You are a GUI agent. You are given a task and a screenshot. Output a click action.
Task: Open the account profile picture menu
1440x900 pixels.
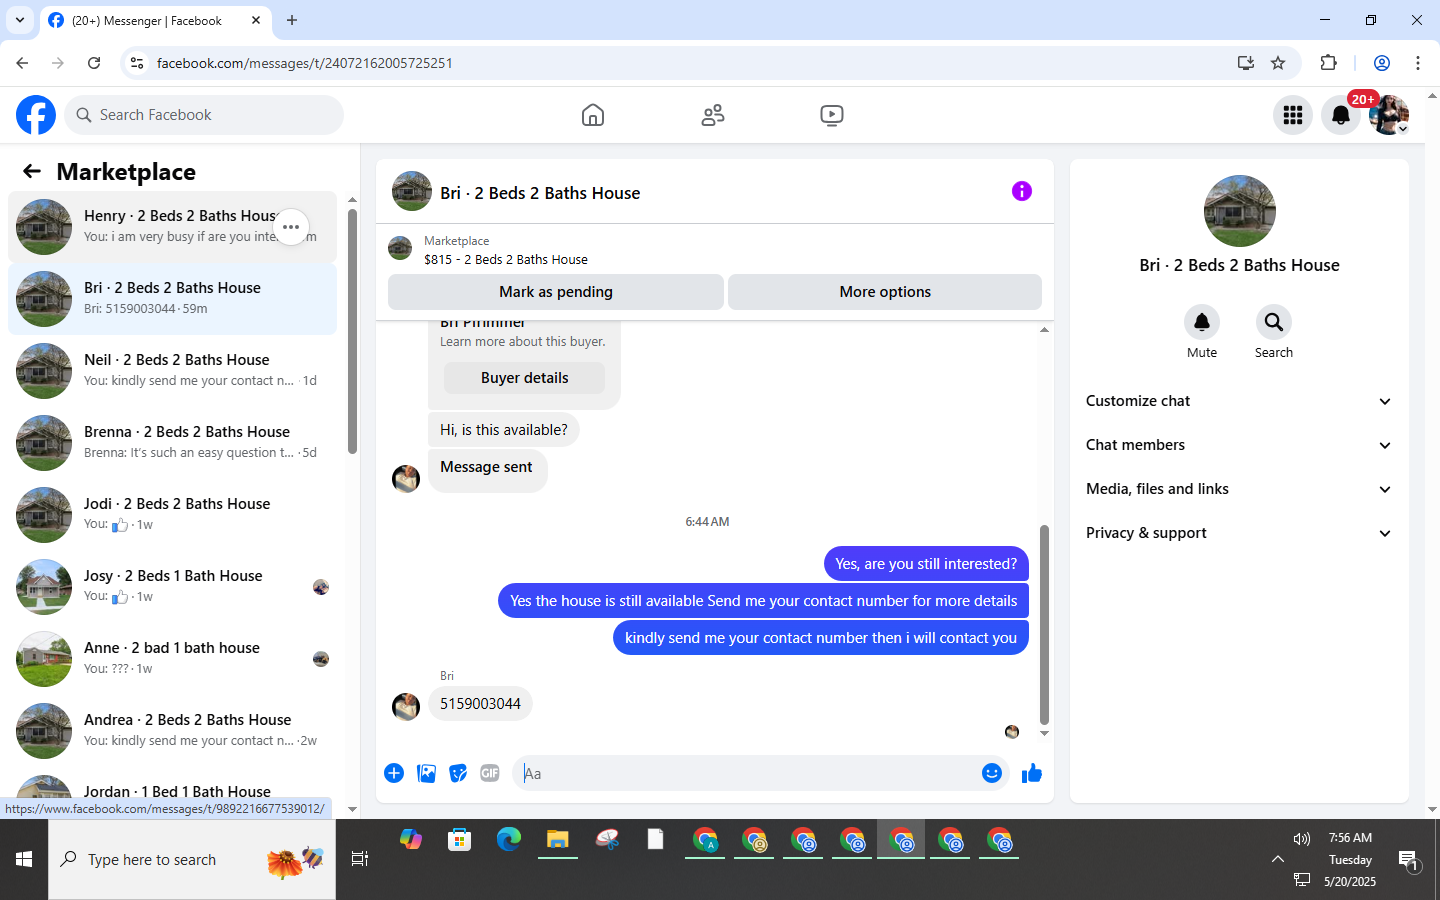(1389, 115)
